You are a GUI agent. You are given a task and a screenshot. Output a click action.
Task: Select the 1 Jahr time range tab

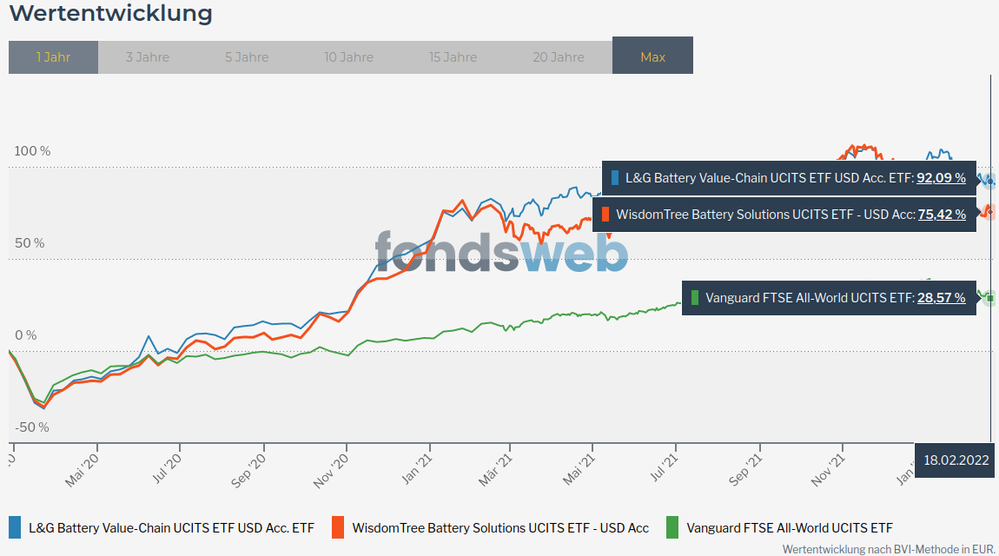(x=53, y=57)
